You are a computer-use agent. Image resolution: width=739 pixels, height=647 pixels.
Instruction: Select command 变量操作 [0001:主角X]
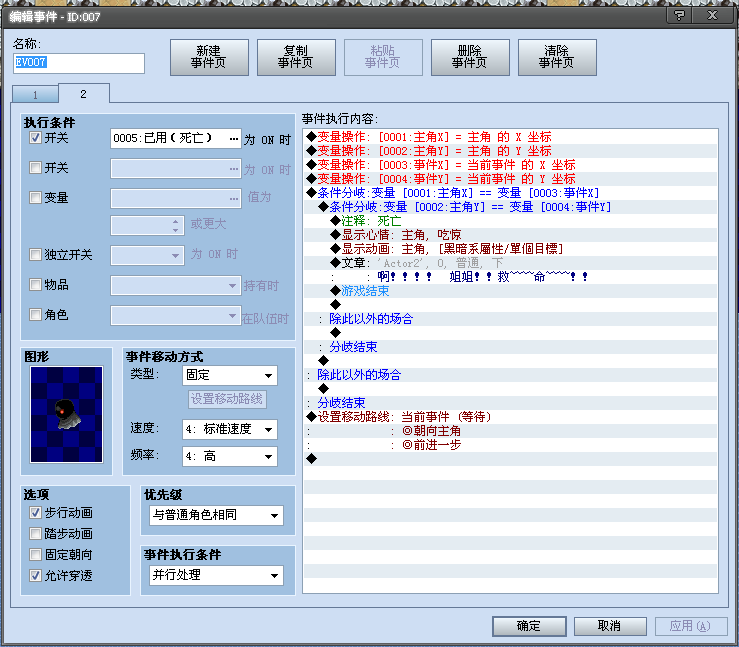tap(510, 137)
